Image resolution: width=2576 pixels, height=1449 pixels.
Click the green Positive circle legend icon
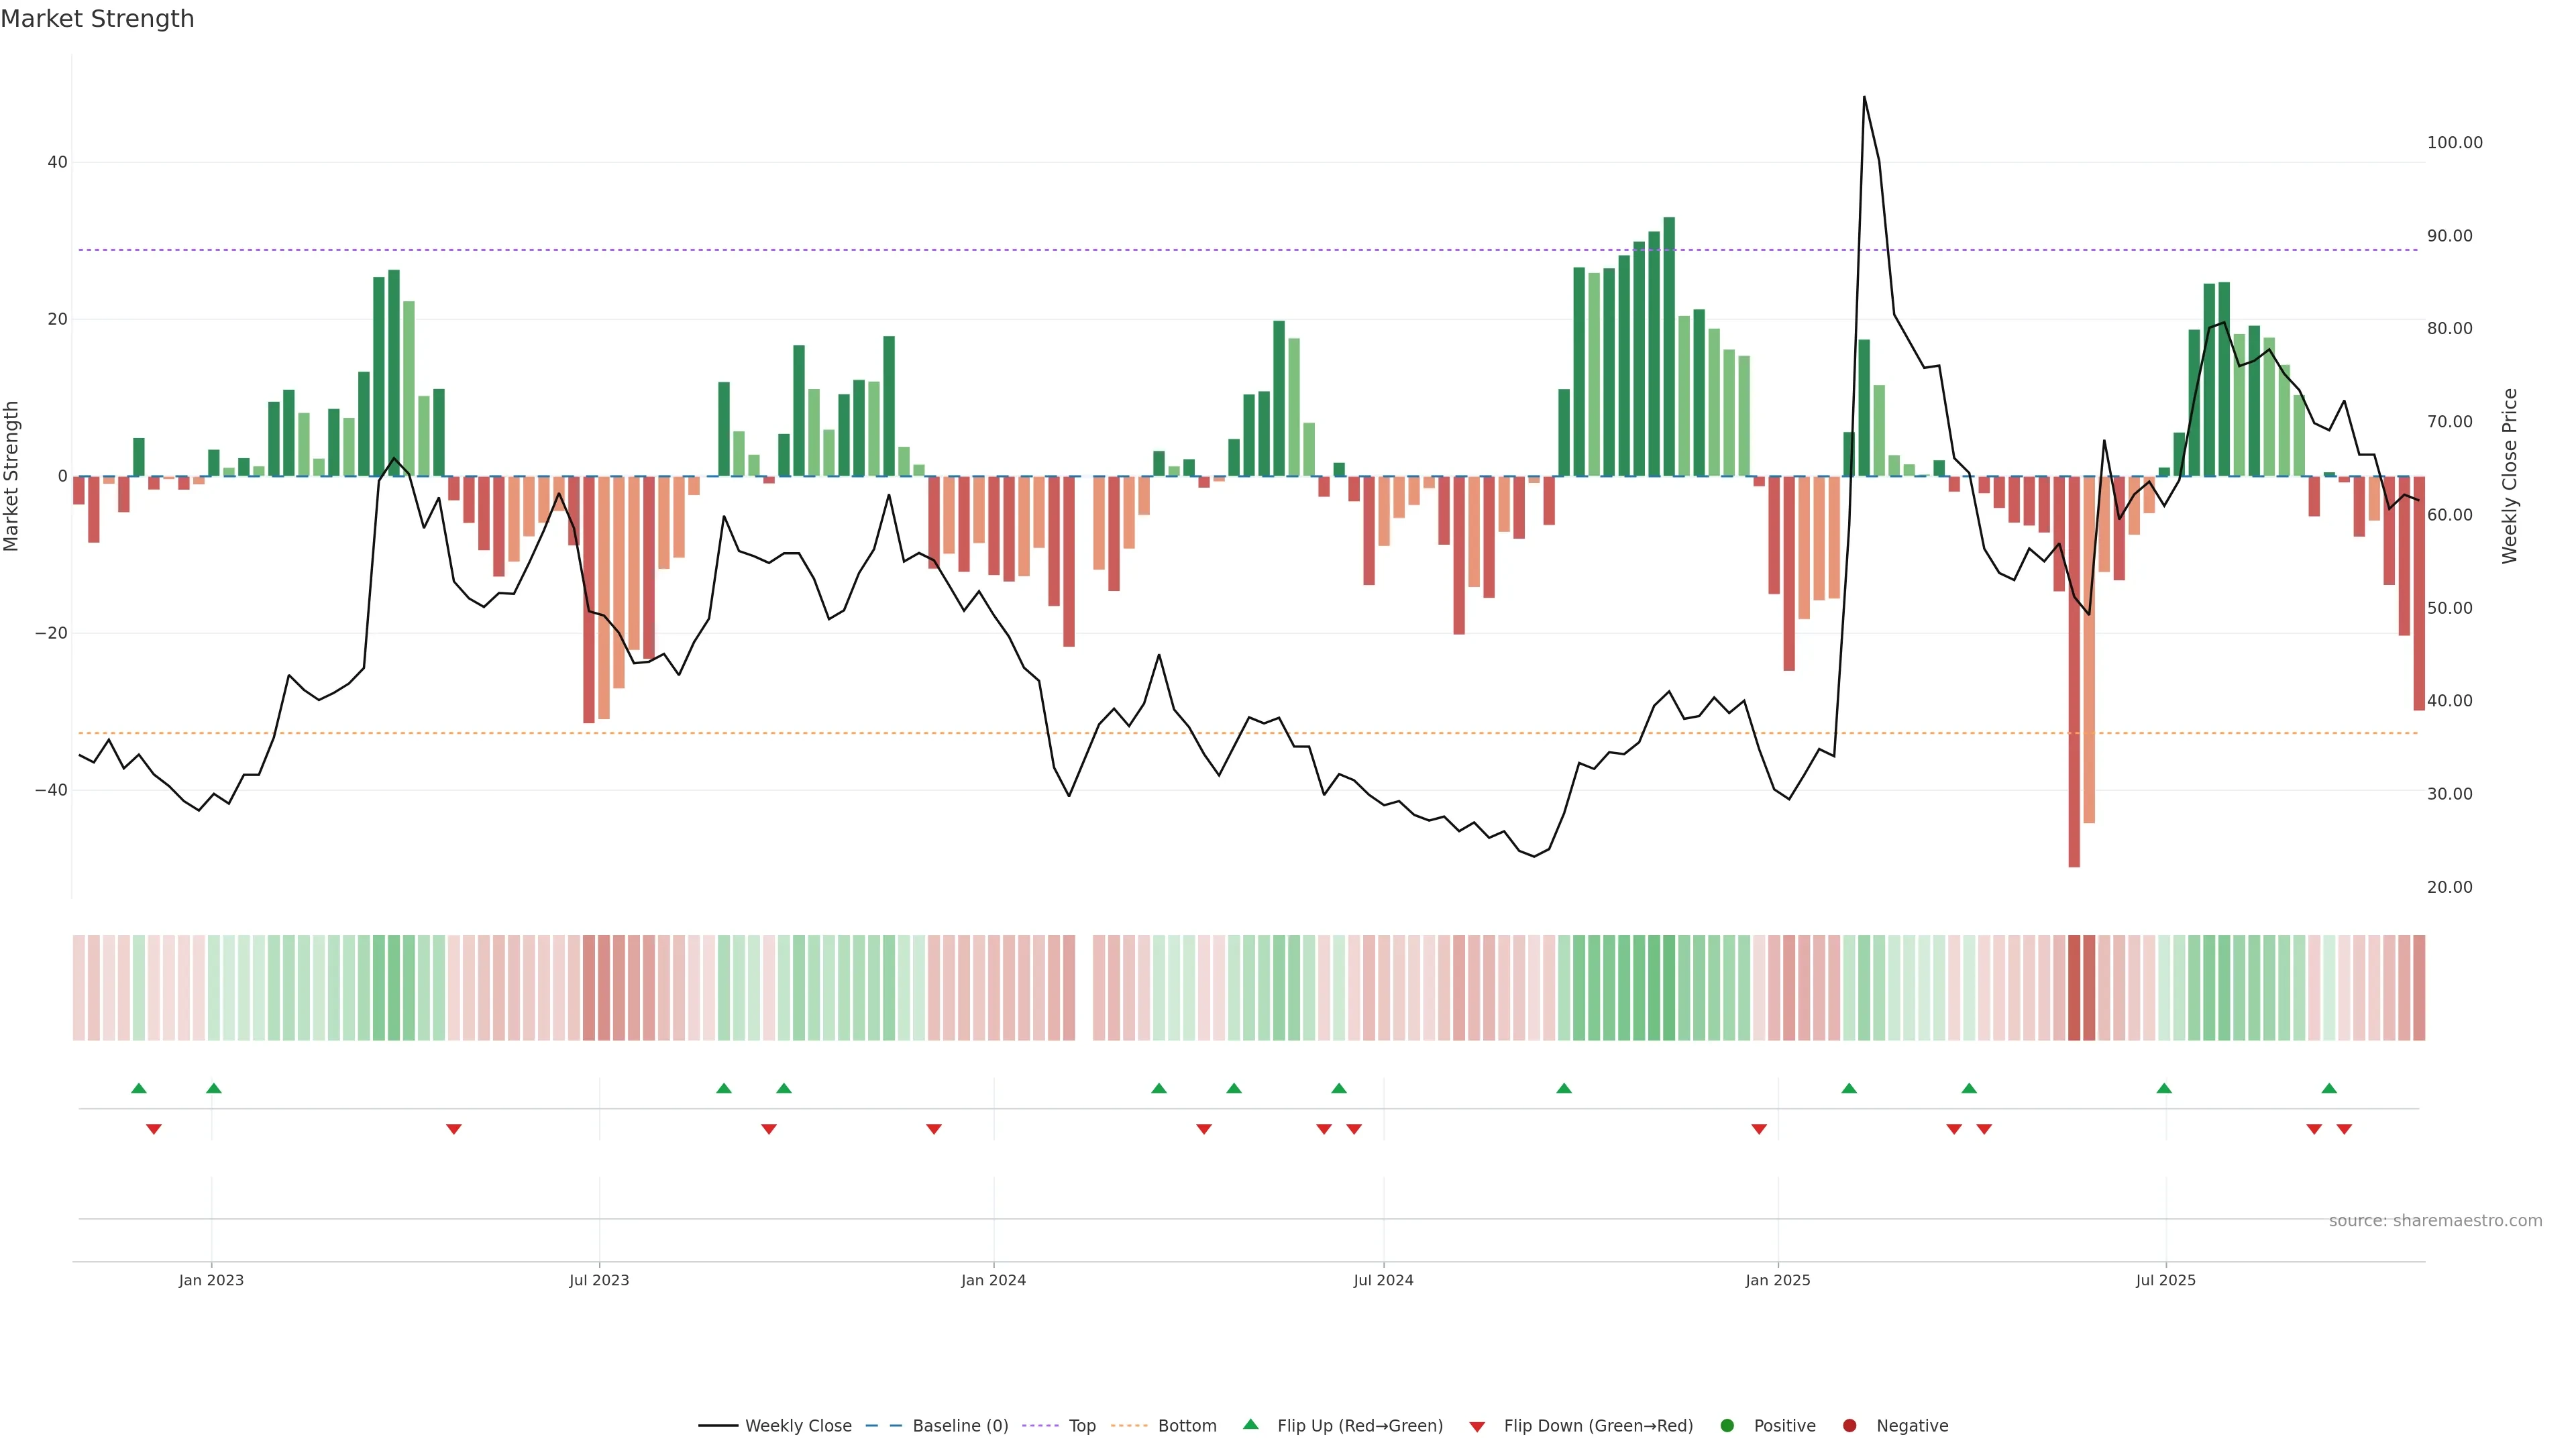pyautogui.click(x=1727, y=1425)
